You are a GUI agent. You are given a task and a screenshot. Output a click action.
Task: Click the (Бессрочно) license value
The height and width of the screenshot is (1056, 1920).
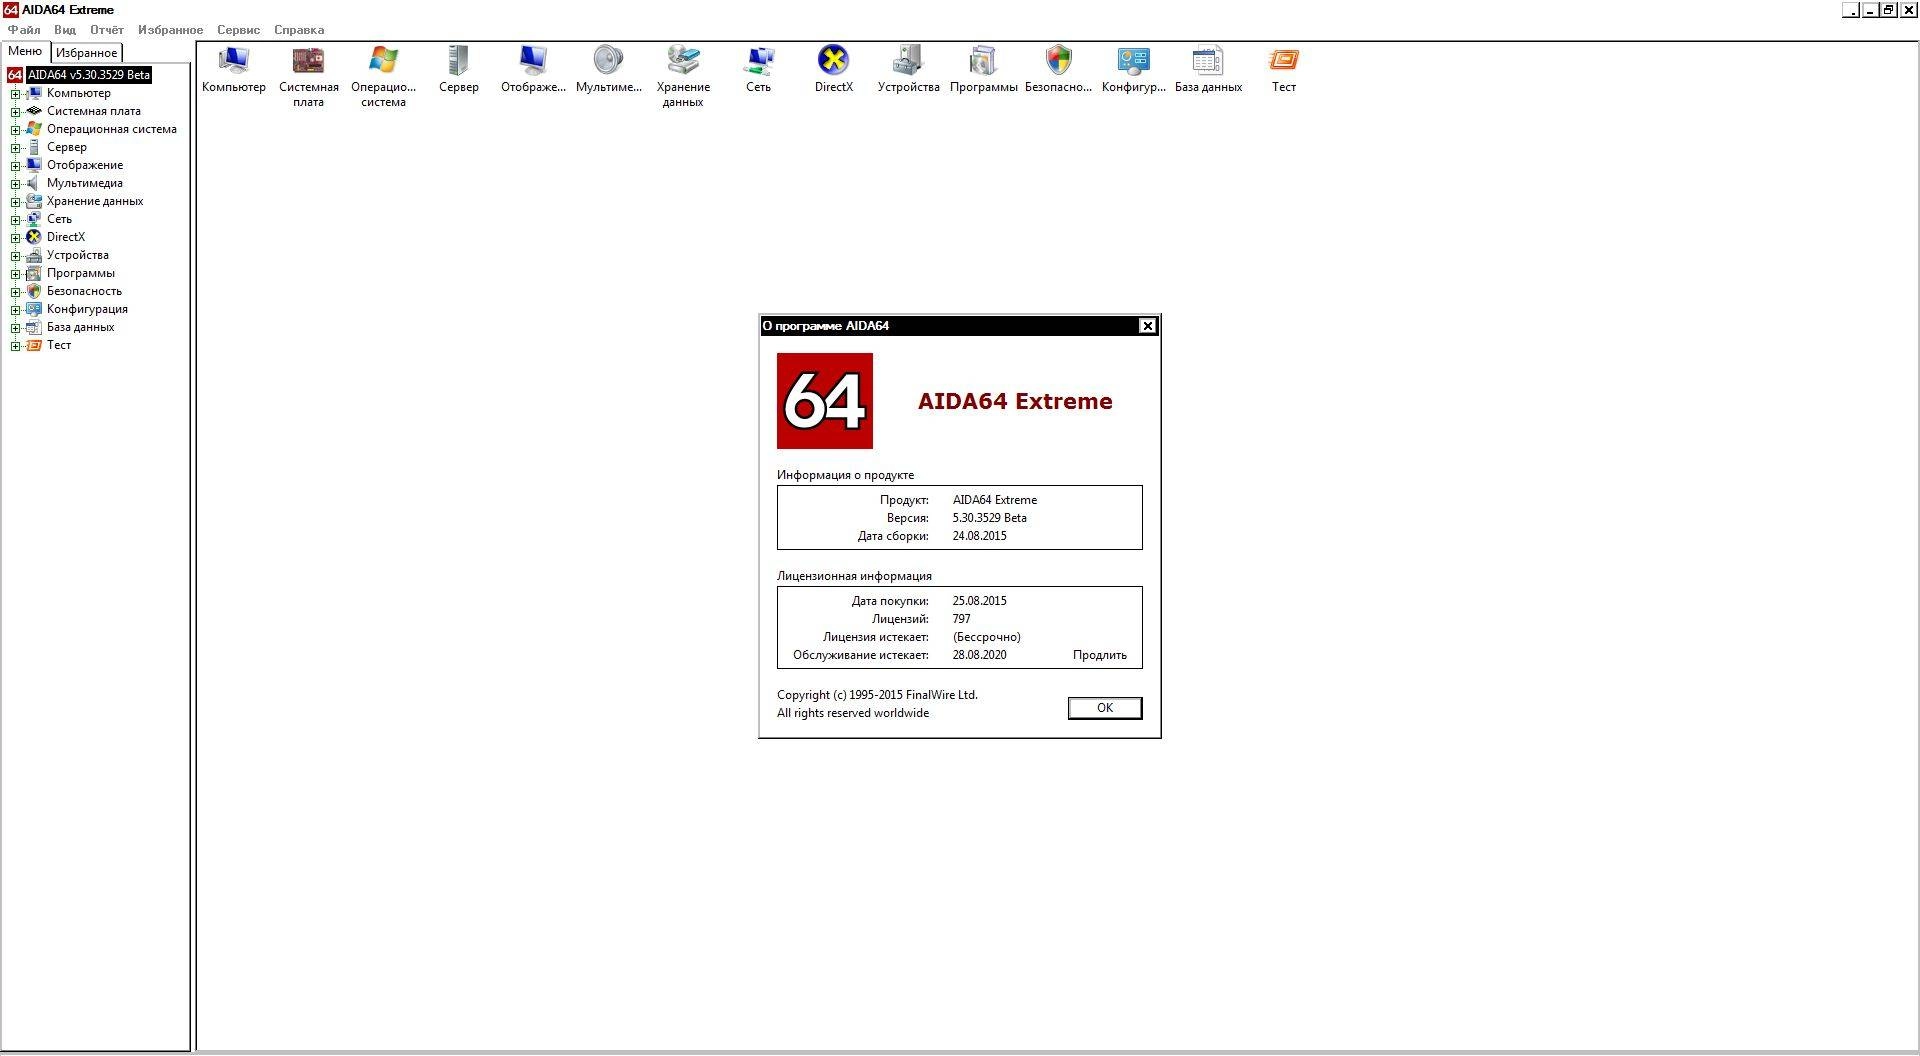[986, 637]
